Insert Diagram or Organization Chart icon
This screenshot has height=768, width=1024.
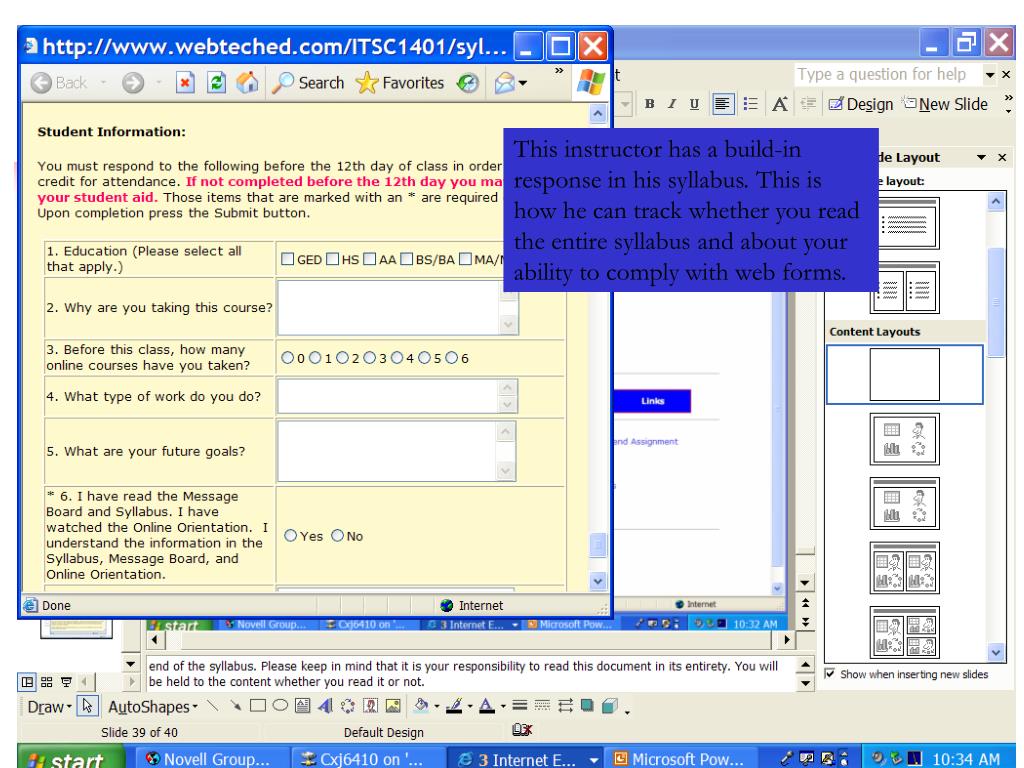coord(347,706)
